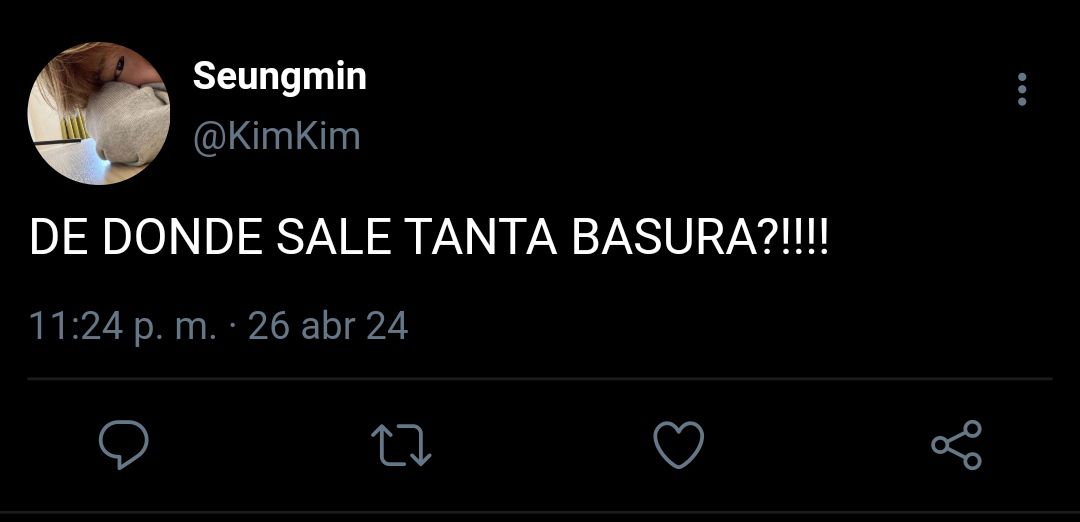Click the 26 abr 24 date

point(328,326)
